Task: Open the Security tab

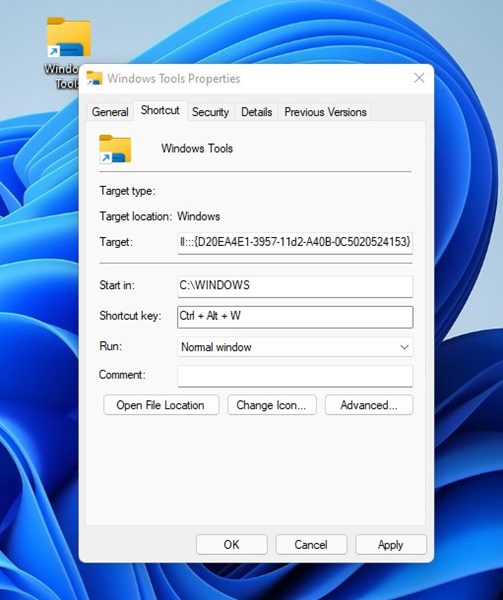Action: (x=210, y=112)
